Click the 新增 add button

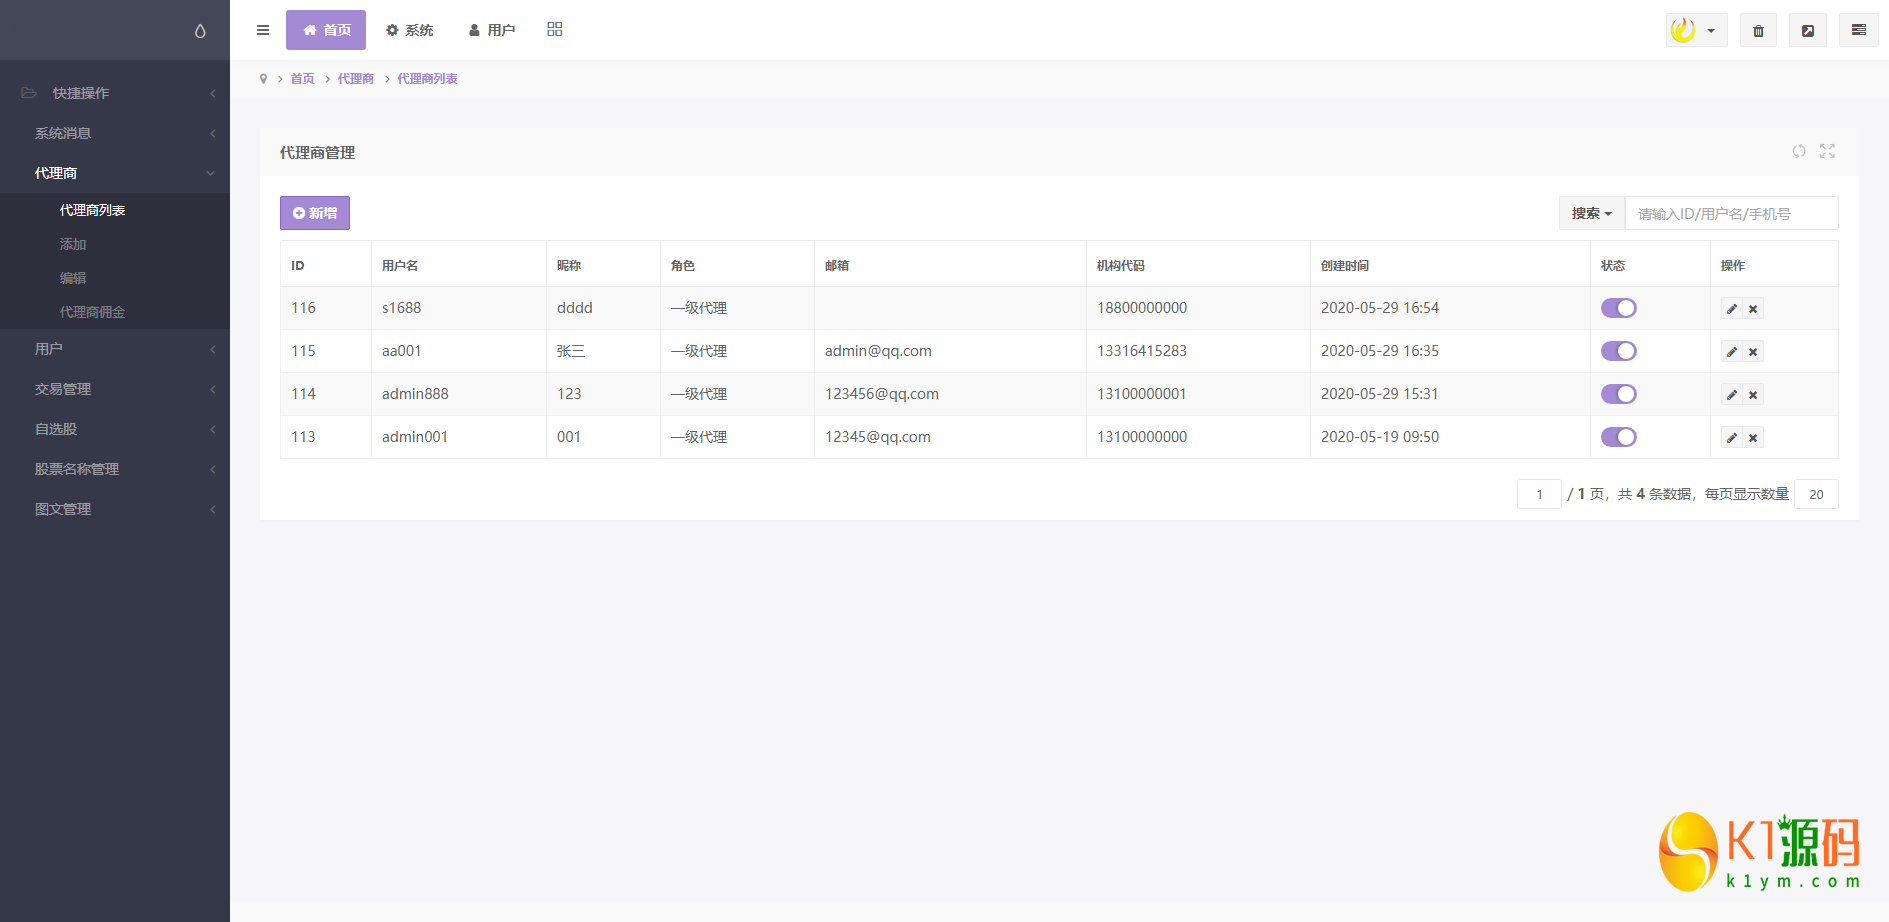(x=315, y=213)
